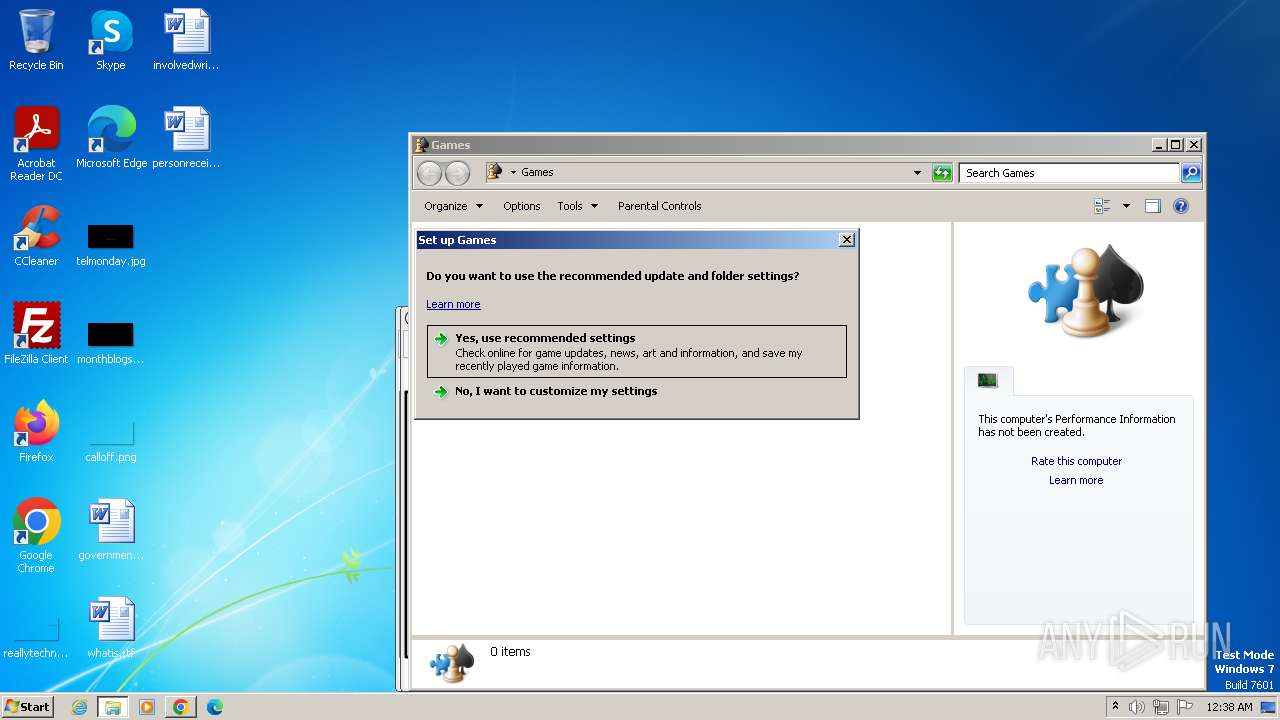
Task: Click Options in the Games toolbar
Action: click(x=521, y=206)
